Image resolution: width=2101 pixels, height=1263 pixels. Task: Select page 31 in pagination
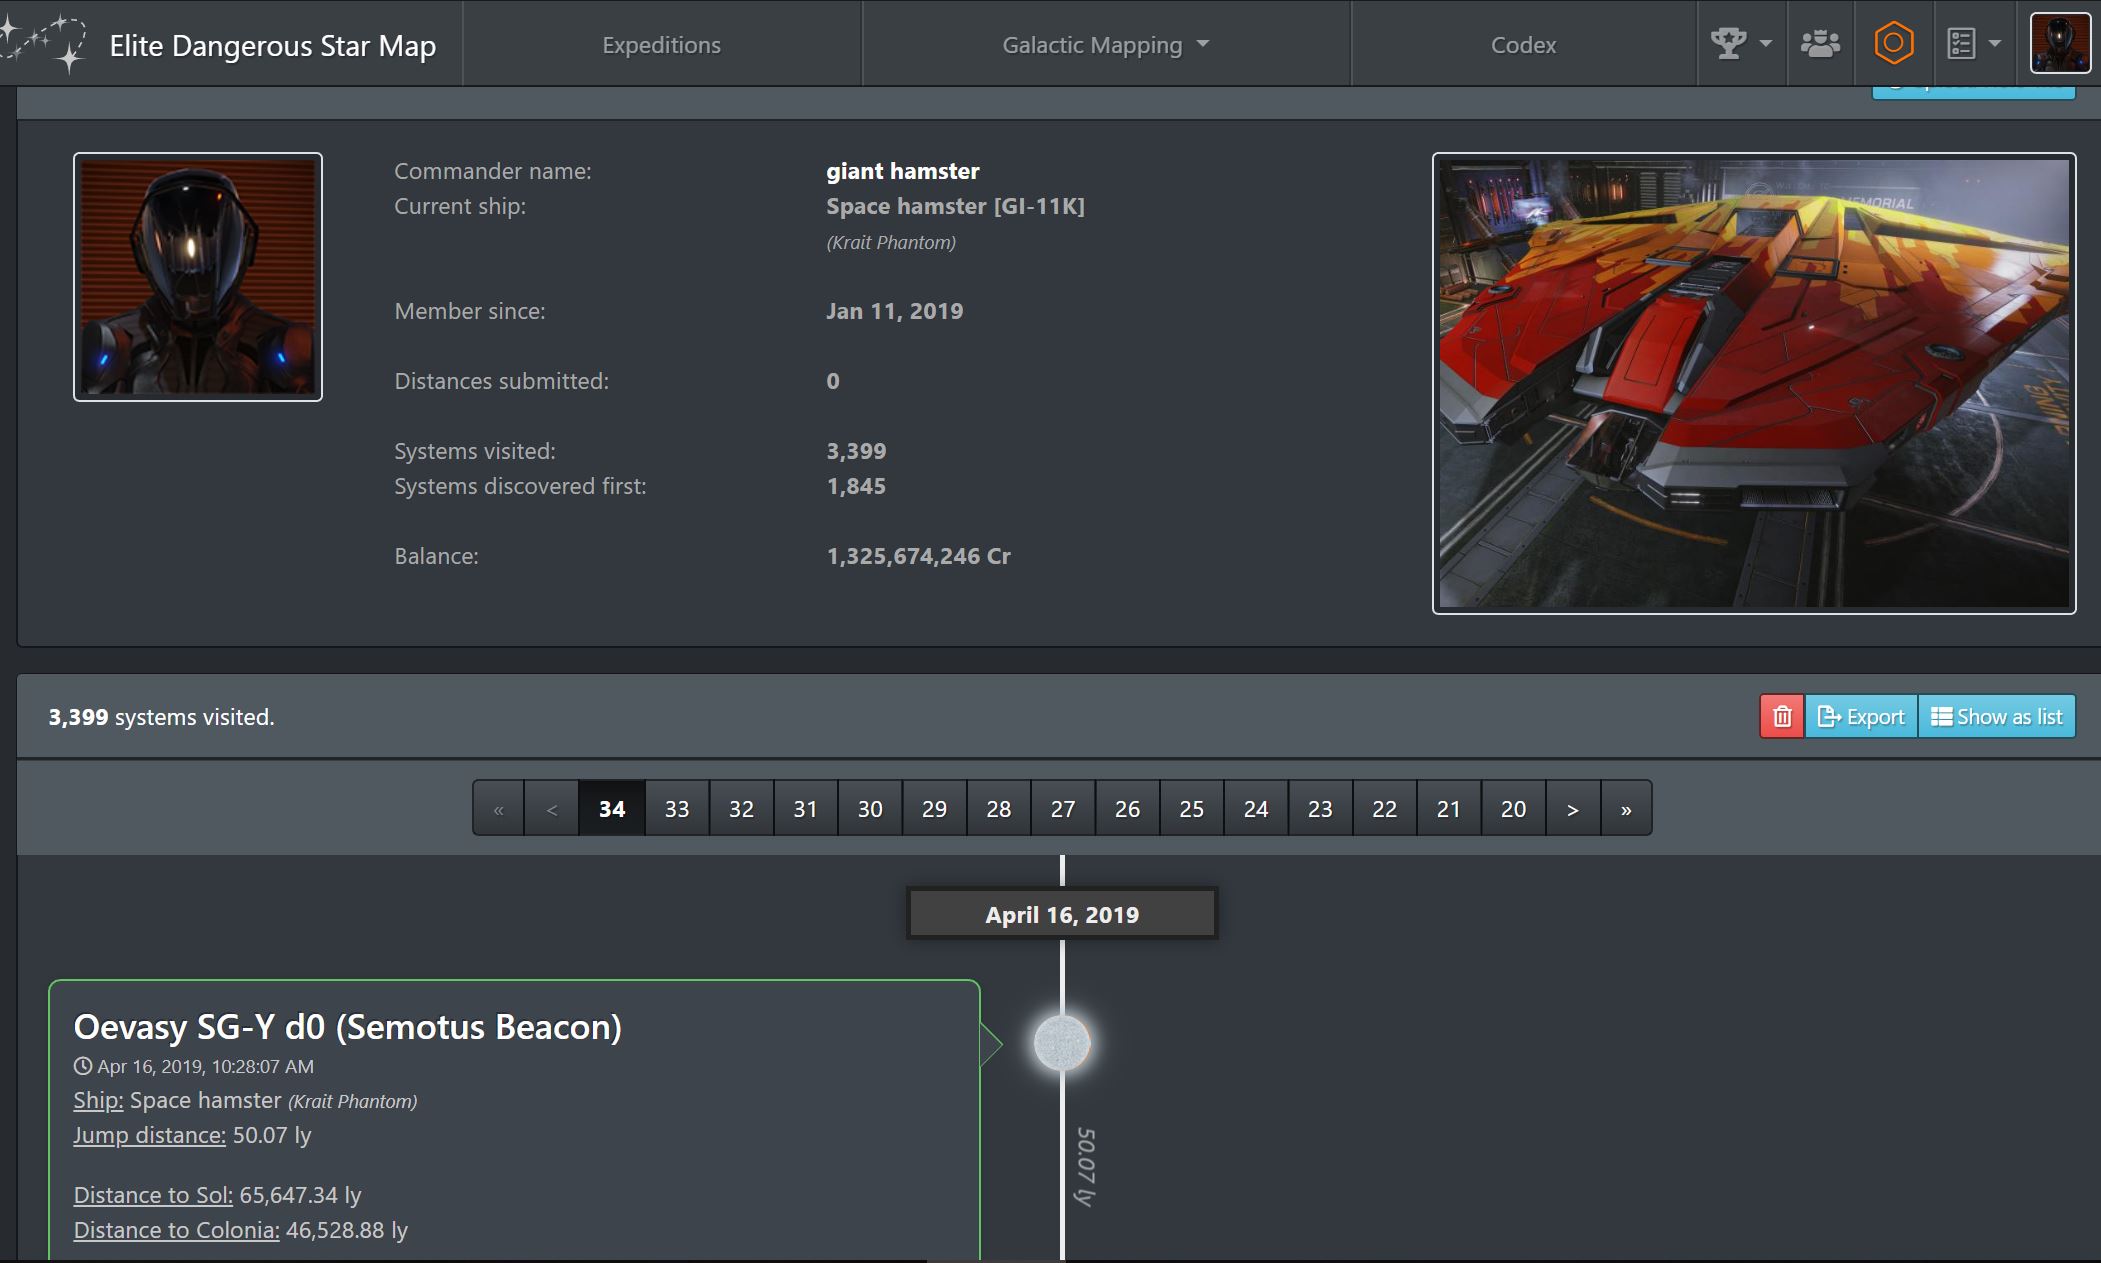(805, 808)
